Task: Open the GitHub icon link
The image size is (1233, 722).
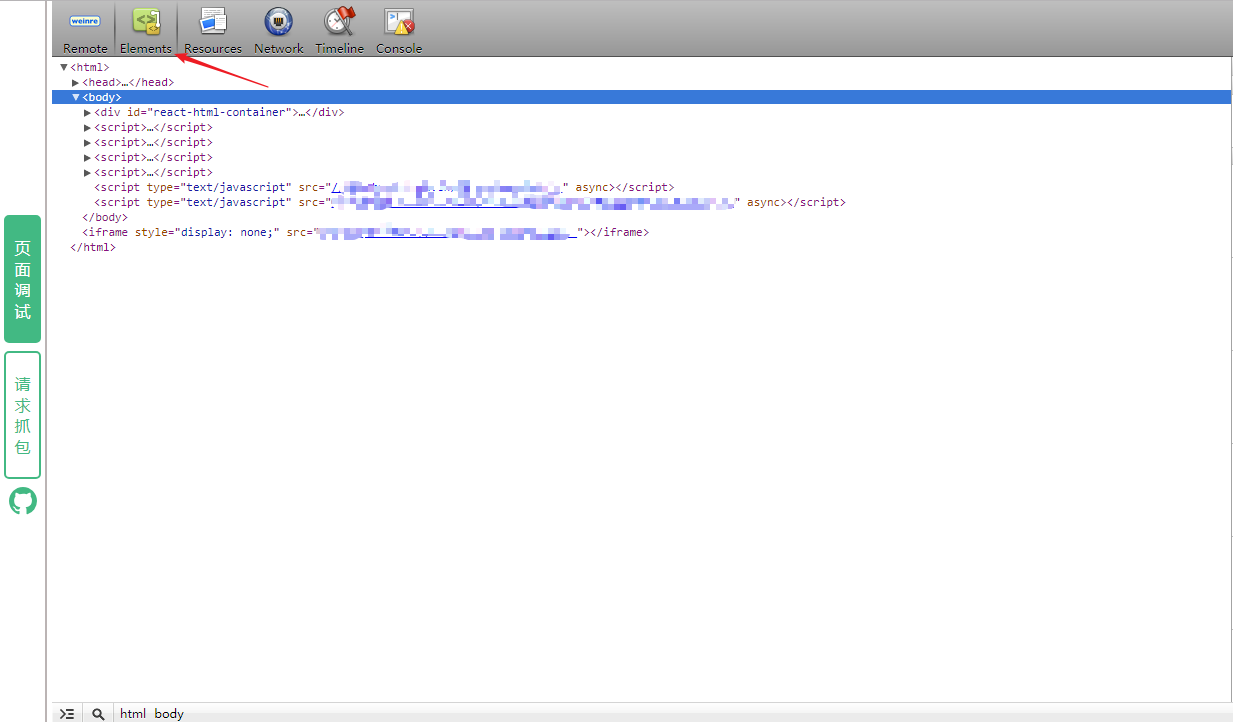Action: [23, 501]
